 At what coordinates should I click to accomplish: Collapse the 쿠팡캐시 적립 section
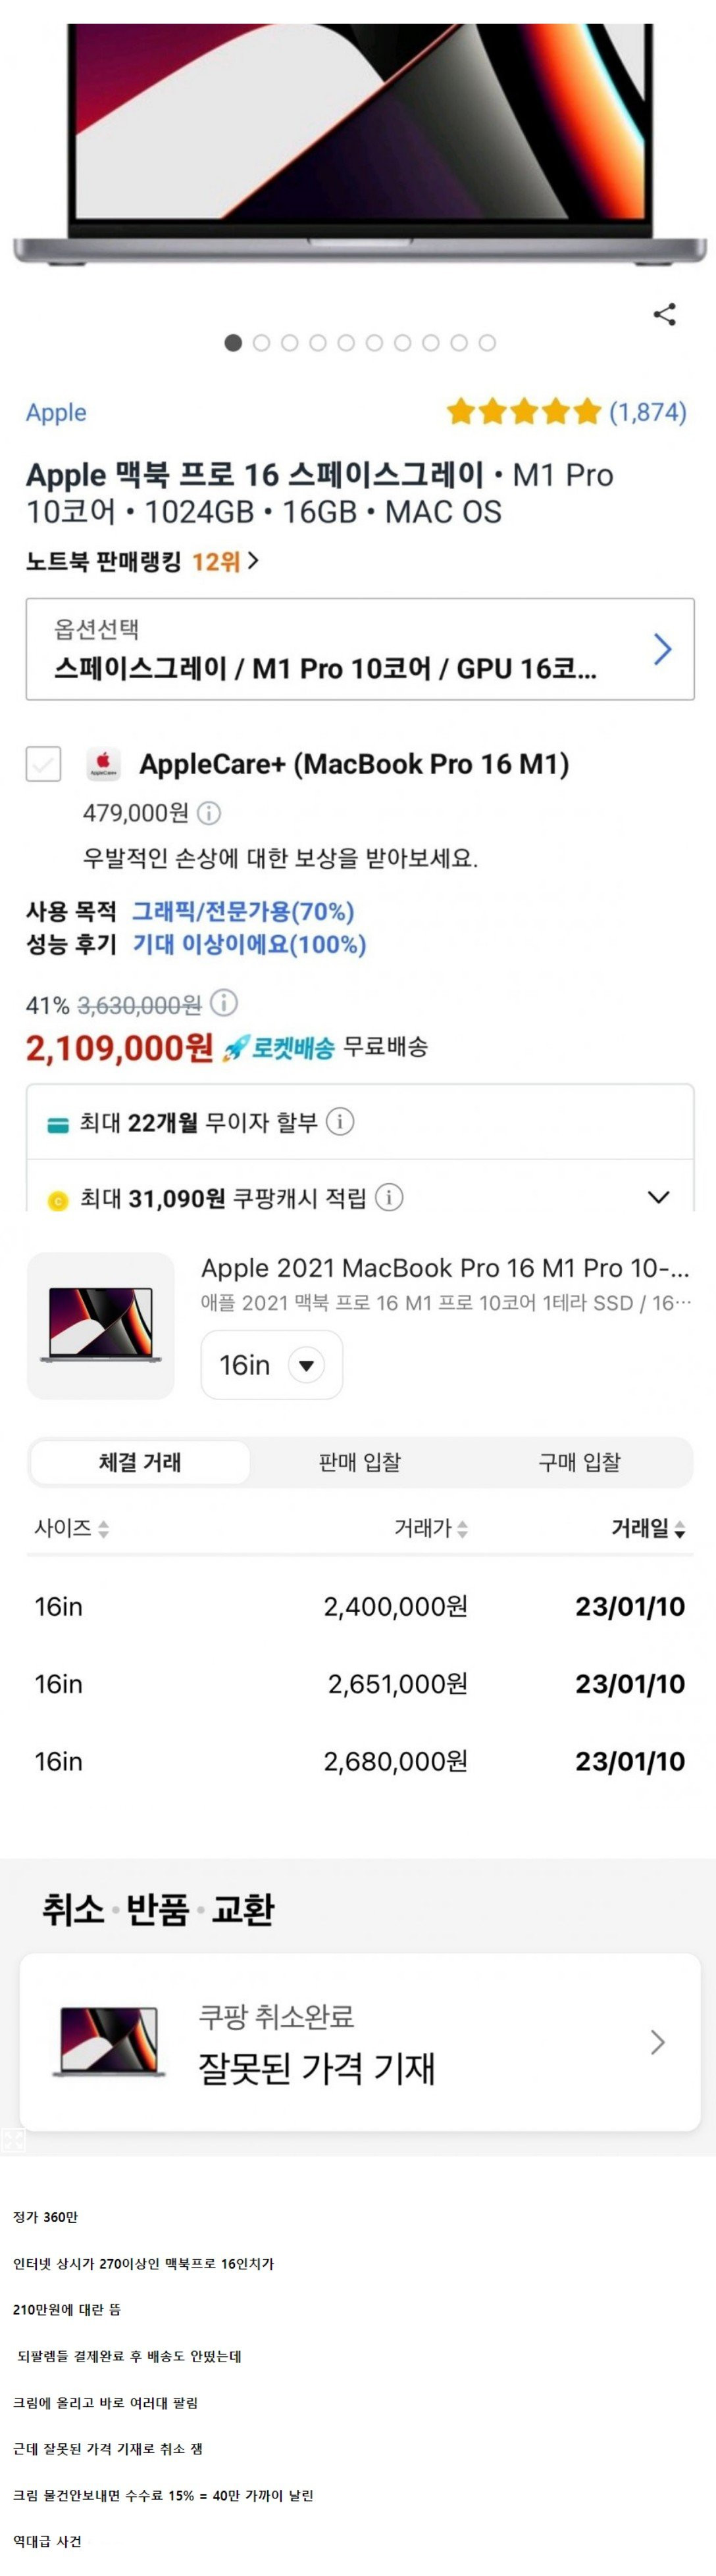coord(658,1196)
